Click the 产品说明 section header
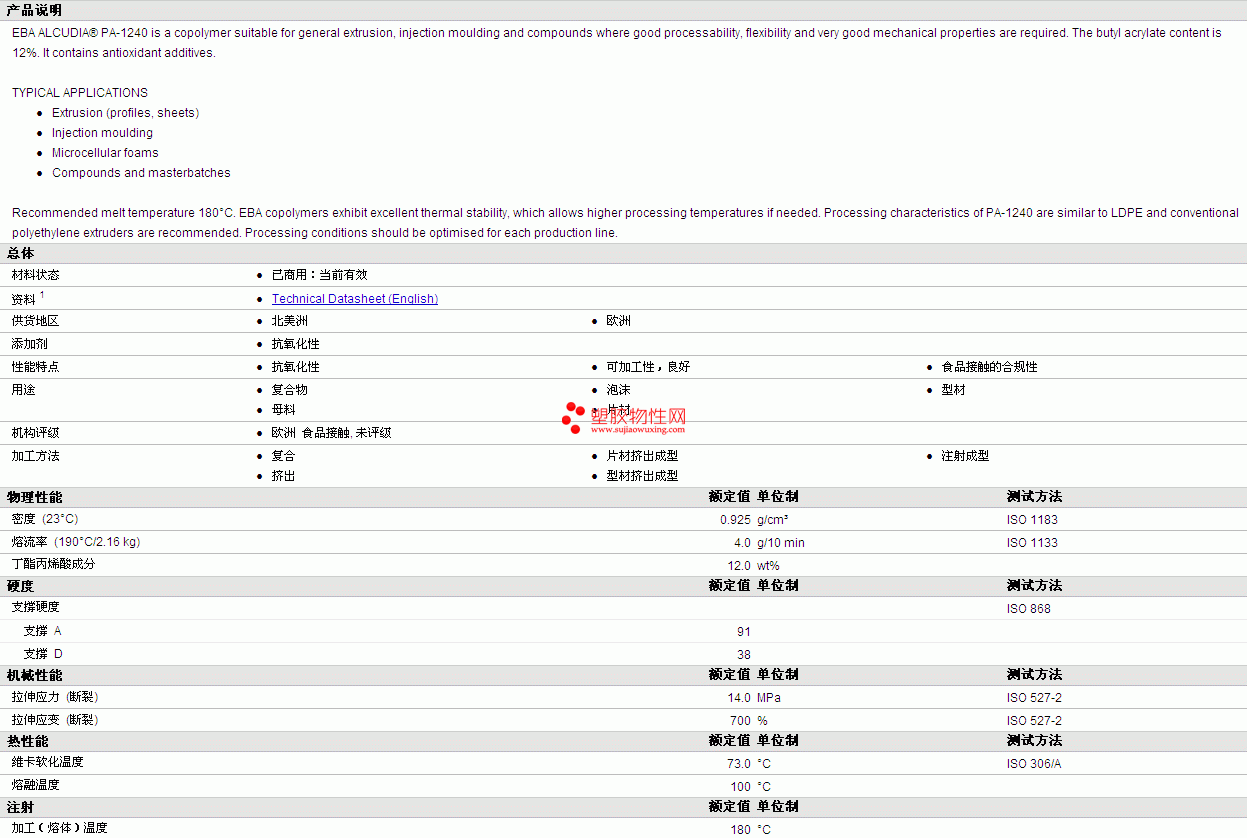The image size is (1247, 838). [34, 10]
